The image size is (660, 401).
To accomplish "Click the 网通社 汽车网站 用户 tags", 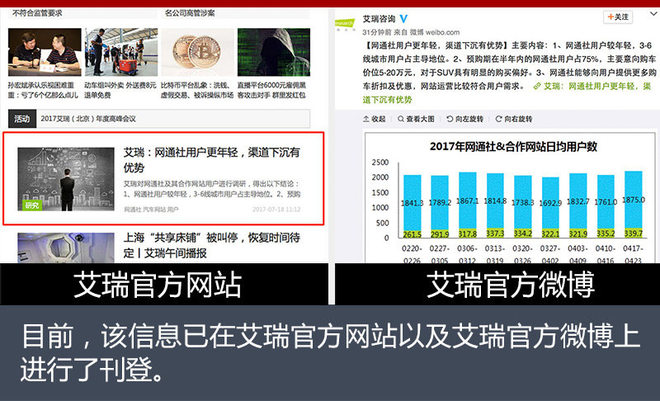I will [151, 209].
